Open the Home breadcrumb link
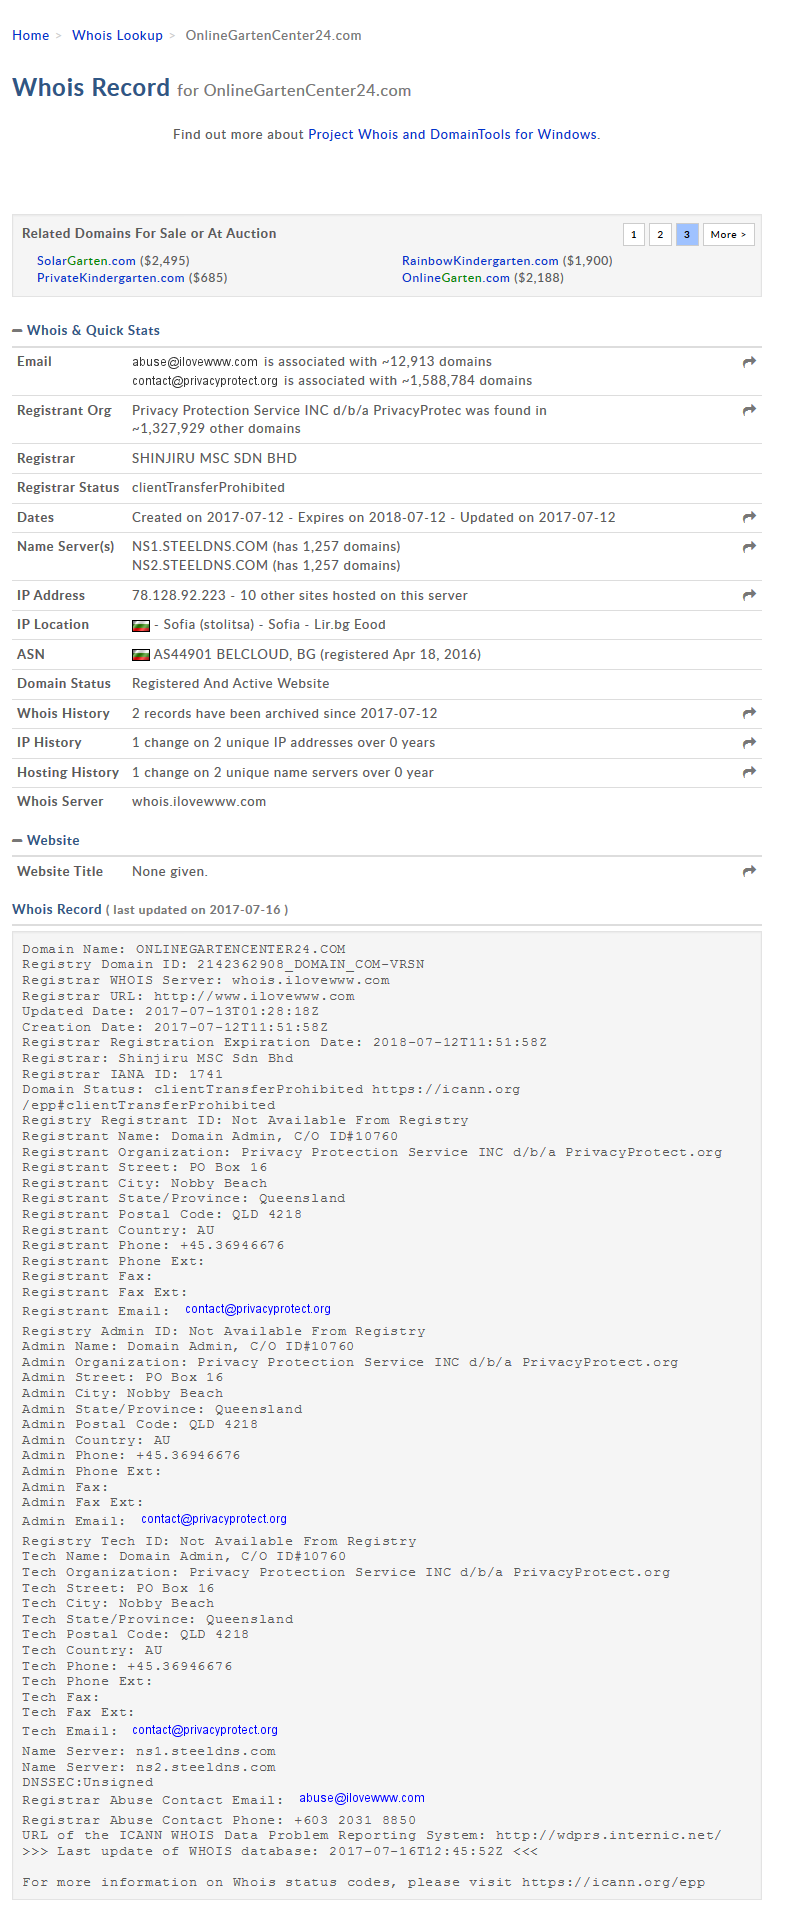The width and height of the screenshot is (790, 1915). click(x=30, y=35)
